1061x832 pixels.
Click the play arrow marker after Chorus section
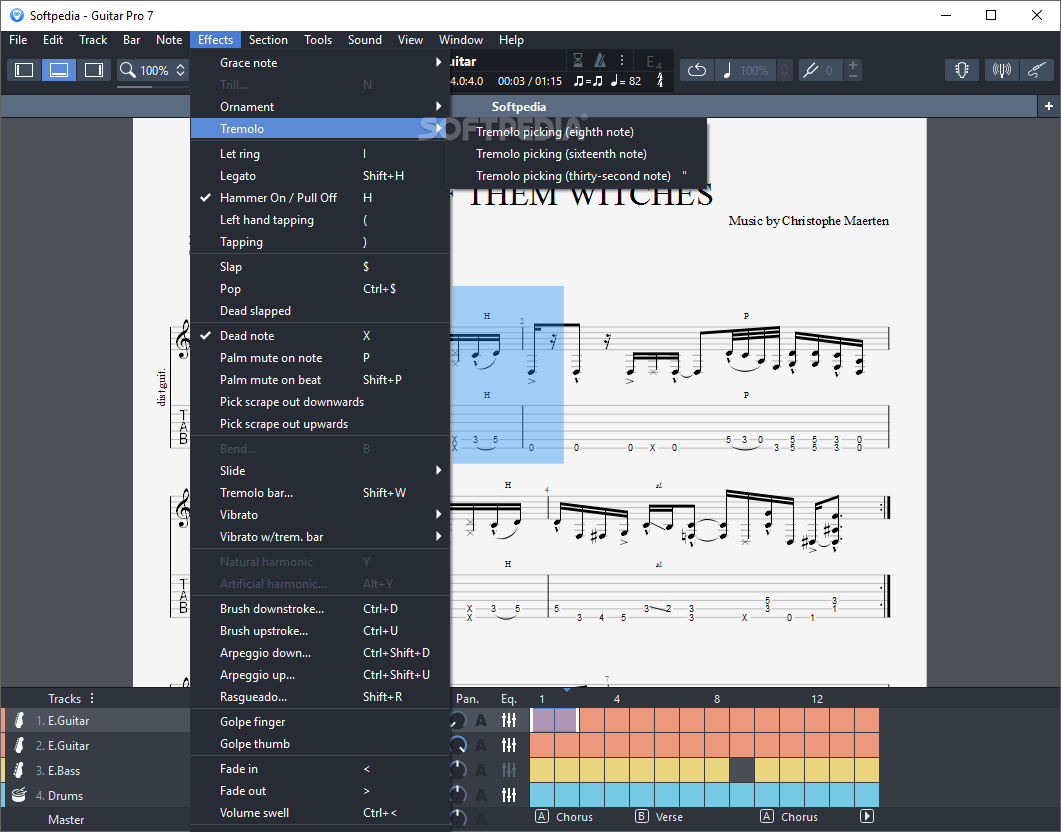pyautogui.click(x=867, y=816)
